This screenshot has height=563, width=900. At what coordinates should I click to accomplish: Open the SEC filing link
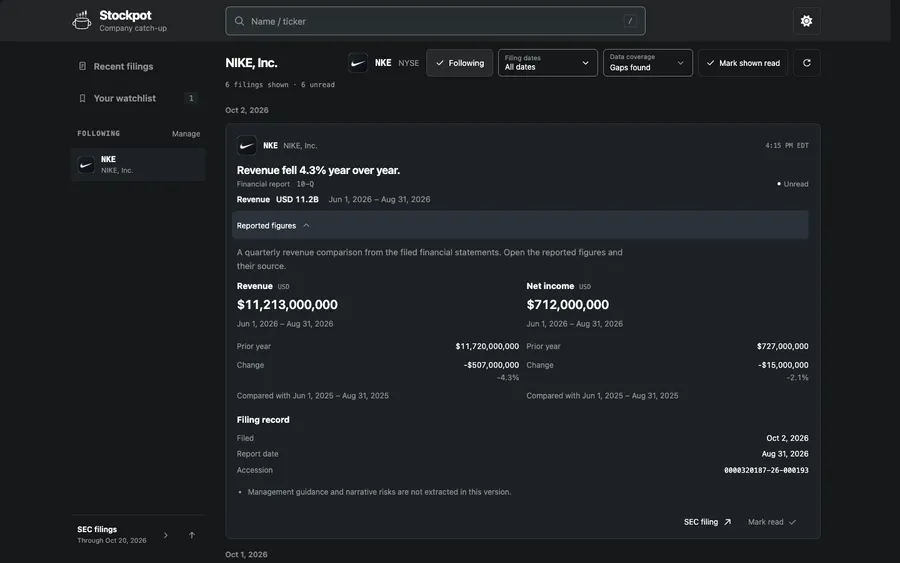pyautogui.click(x=707, y=522)
